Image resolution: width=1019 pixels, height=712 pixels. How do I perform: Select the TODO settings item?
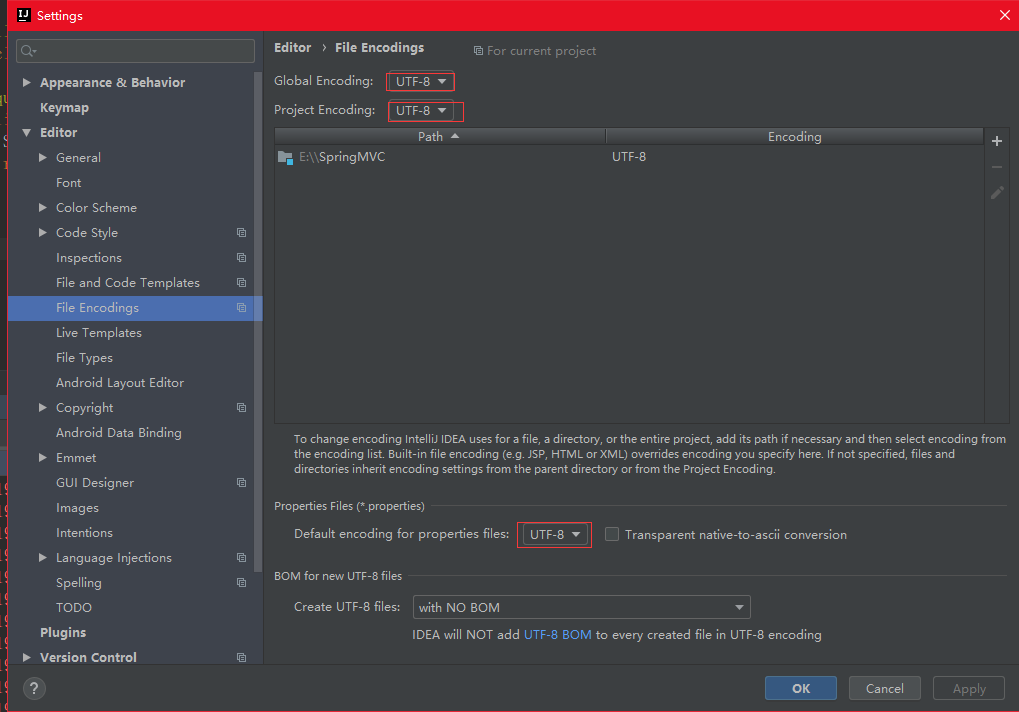[73, 608]
